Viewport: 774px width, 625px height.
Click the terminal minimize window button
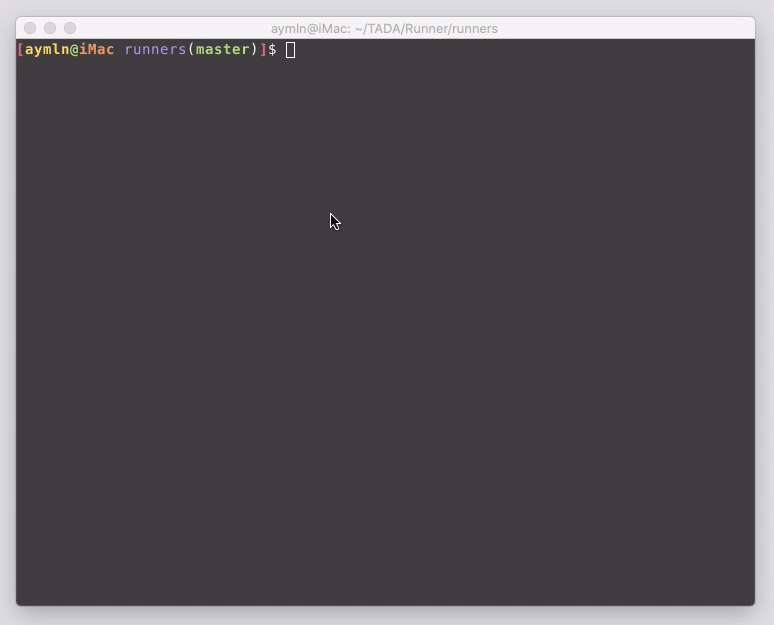pos(50,28)
